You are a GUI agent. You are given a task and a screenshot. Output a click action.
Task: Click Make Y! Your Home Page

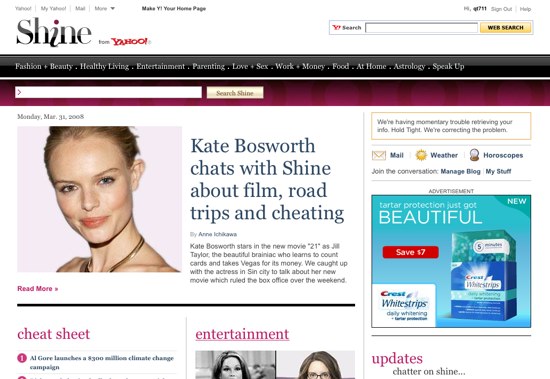click(174, 8)
